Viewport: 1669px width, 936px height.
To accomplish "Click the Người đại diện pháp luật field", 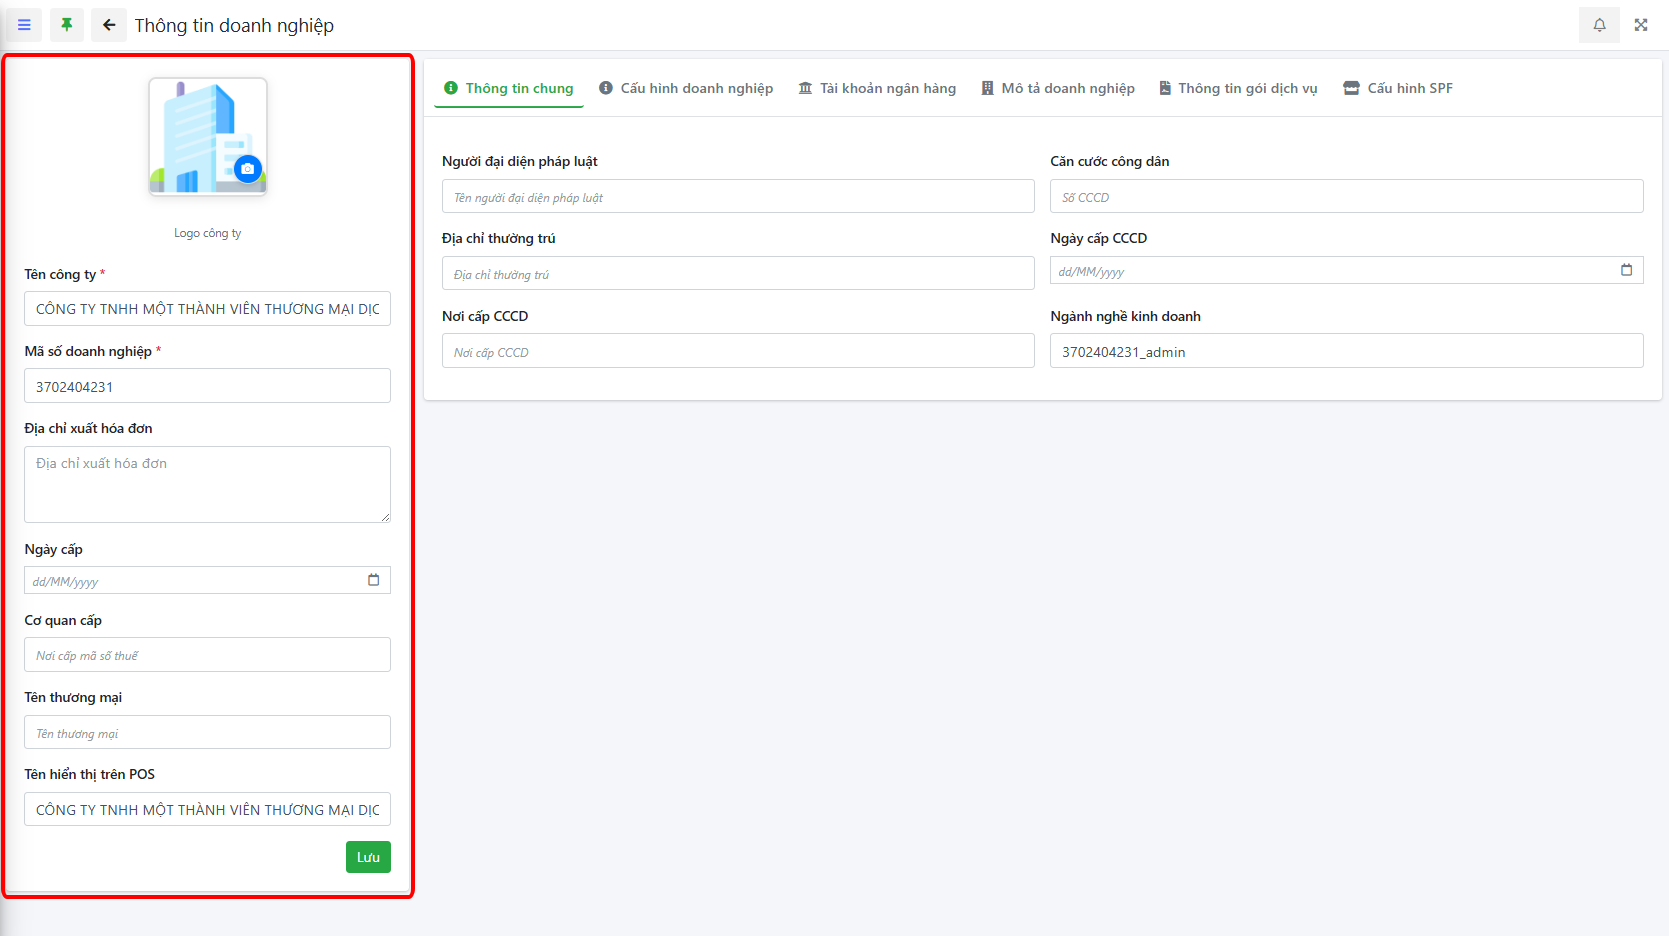I will (738, 197).
